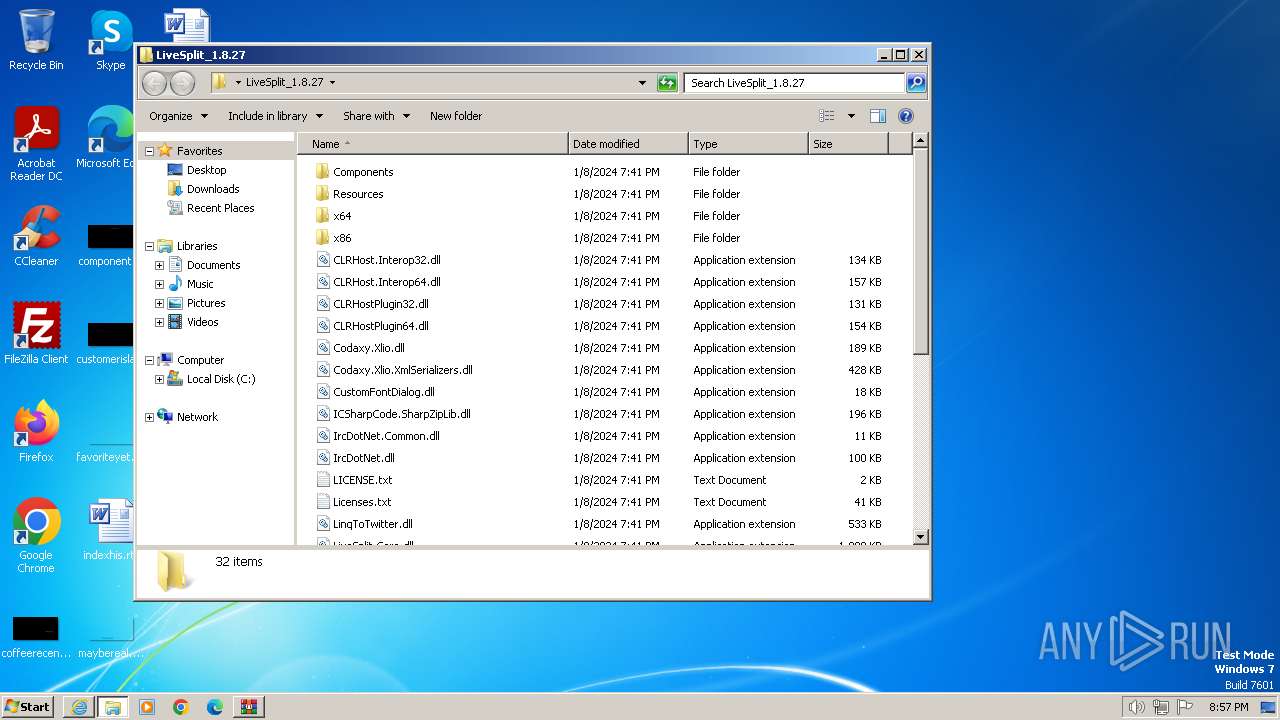Click the Media Player taskbar icon

(147, 706)
